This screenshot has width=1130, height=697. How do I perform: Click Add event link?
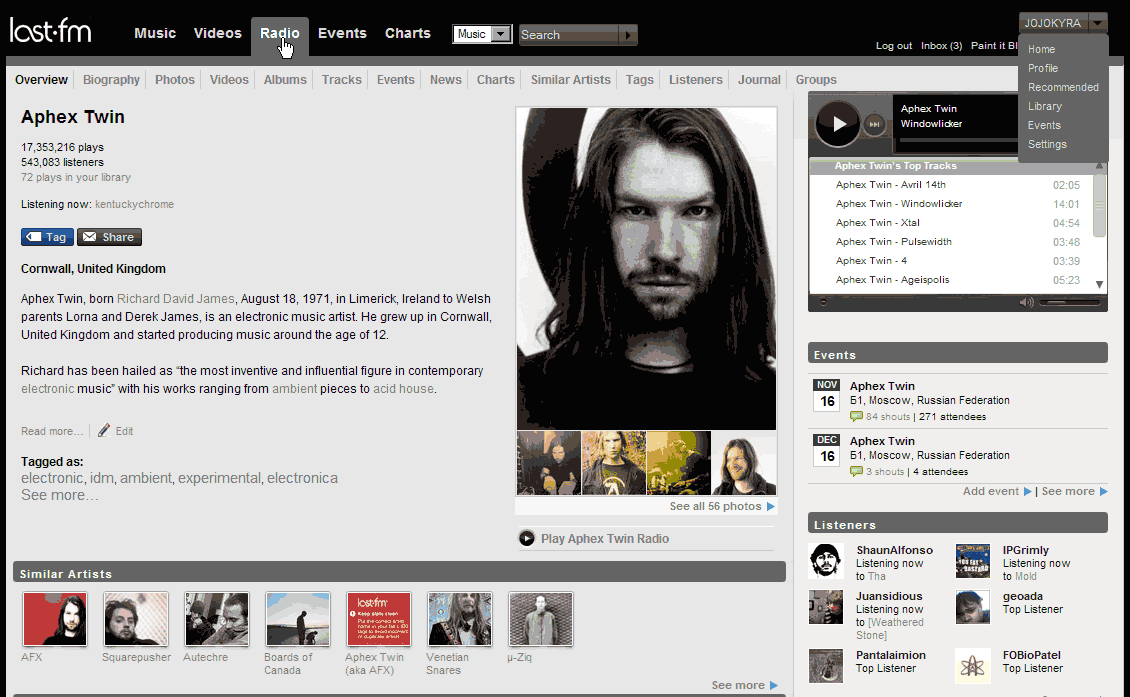991,491
